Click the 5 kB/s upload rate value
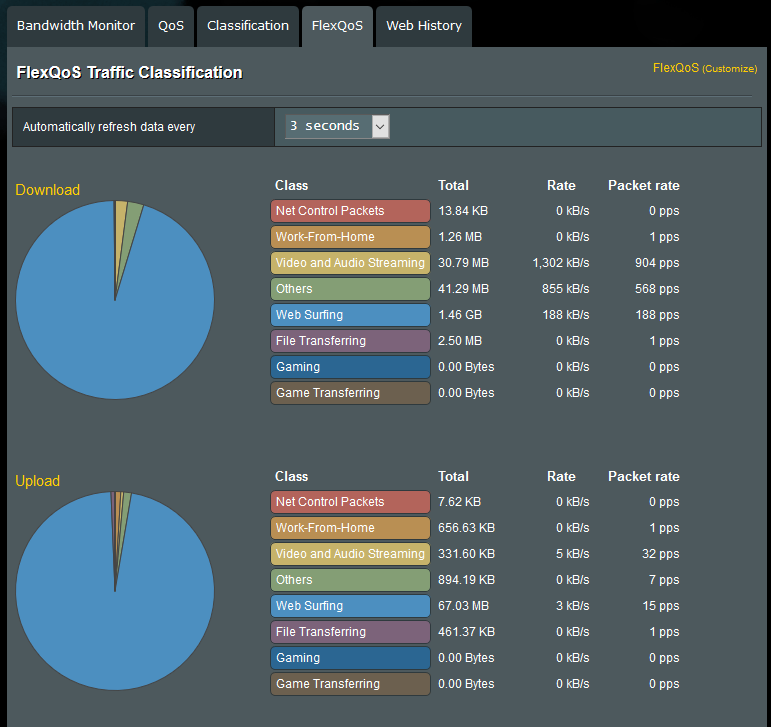Viewport: 771px width, 727px height. tap(572, 554)
